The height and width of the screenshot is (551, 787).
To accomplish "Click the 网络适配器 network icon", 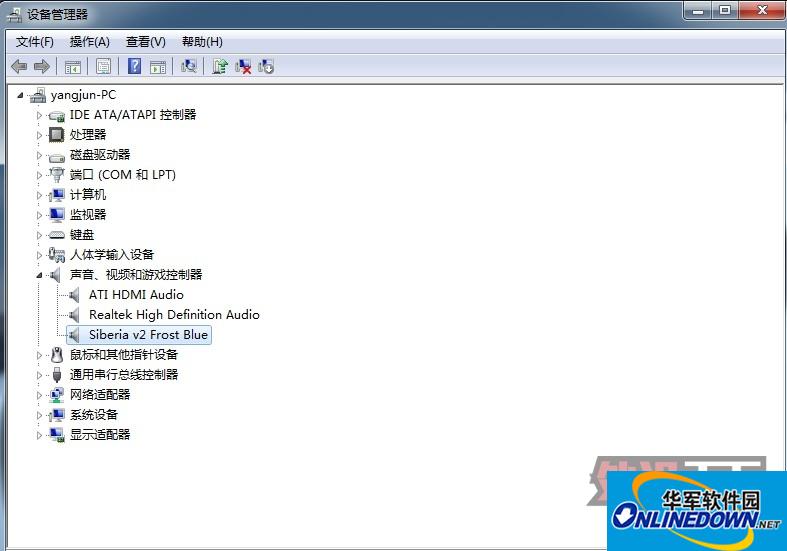I will pyautogui.click(x=57, y=395).
